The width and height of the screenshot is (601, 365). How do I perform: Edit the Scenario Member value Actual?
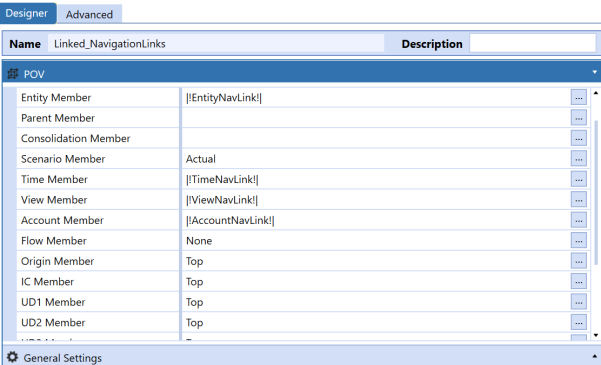pos(376,159)
